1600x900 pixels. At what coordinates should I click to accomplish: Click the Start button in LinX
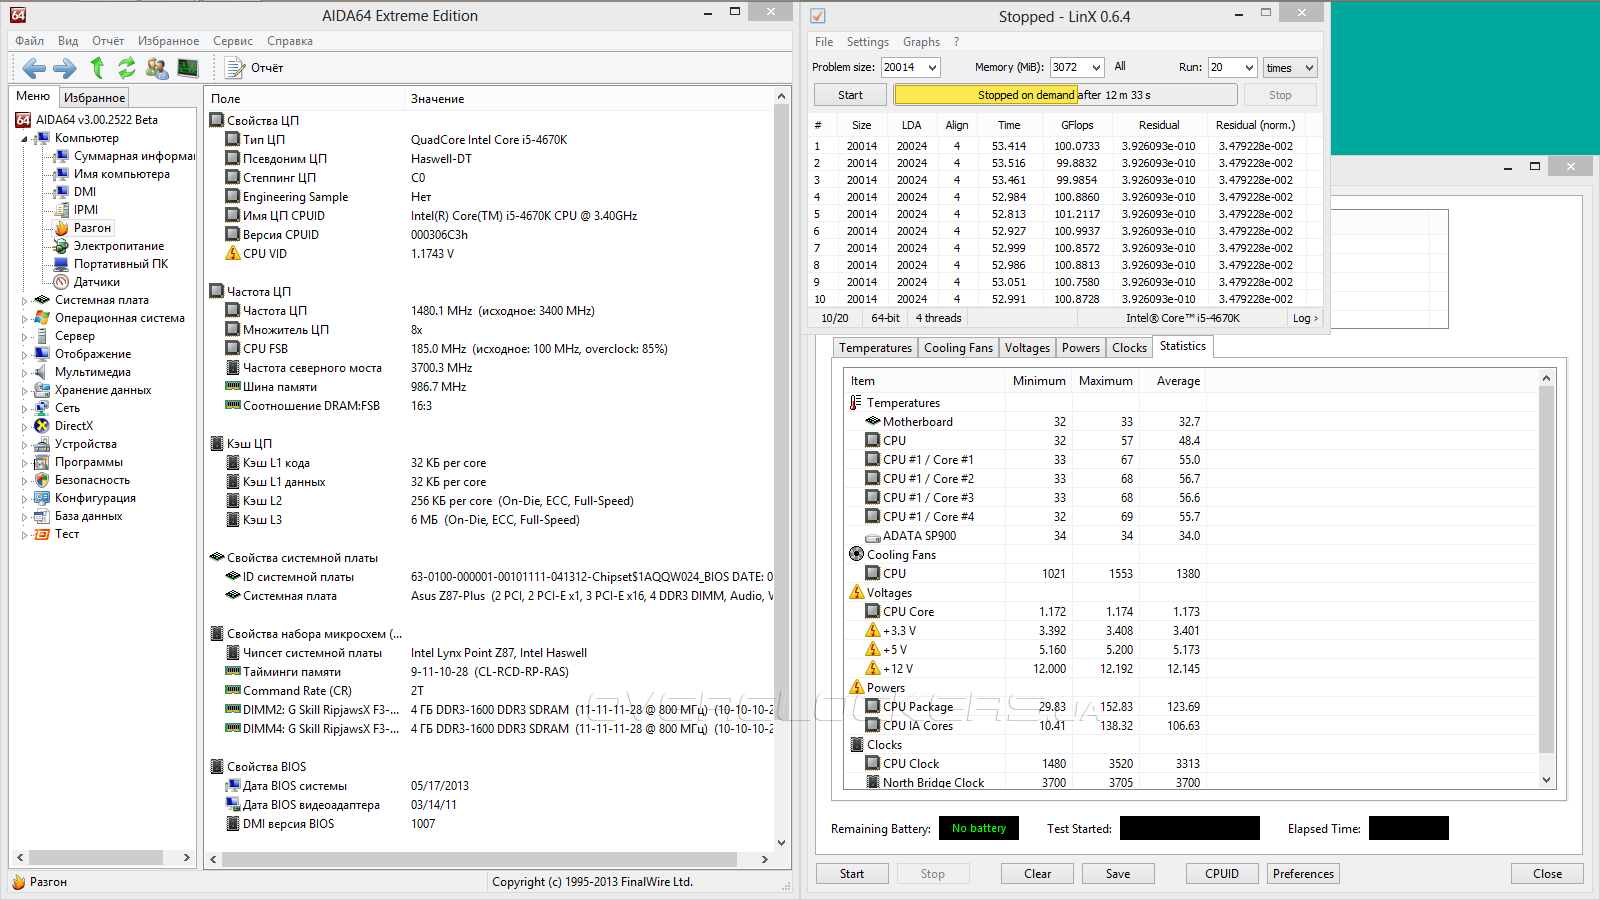[850, 95]
